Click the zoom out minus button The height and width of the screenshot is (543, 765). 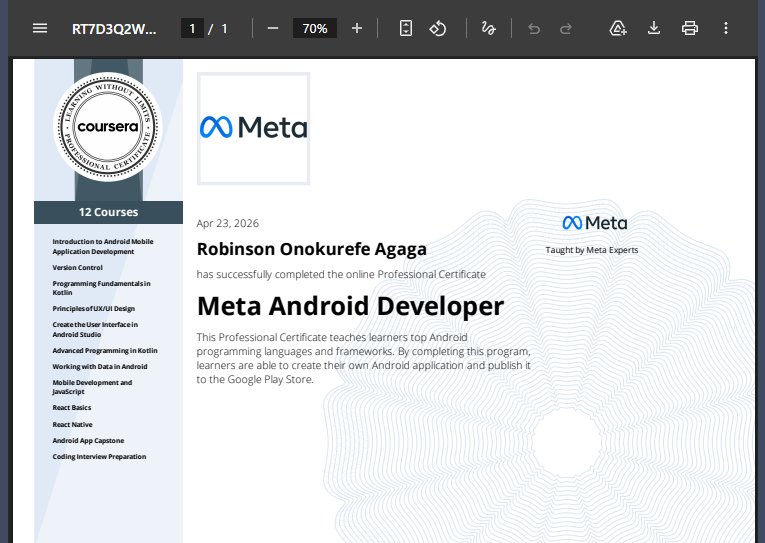pos(273,28)
